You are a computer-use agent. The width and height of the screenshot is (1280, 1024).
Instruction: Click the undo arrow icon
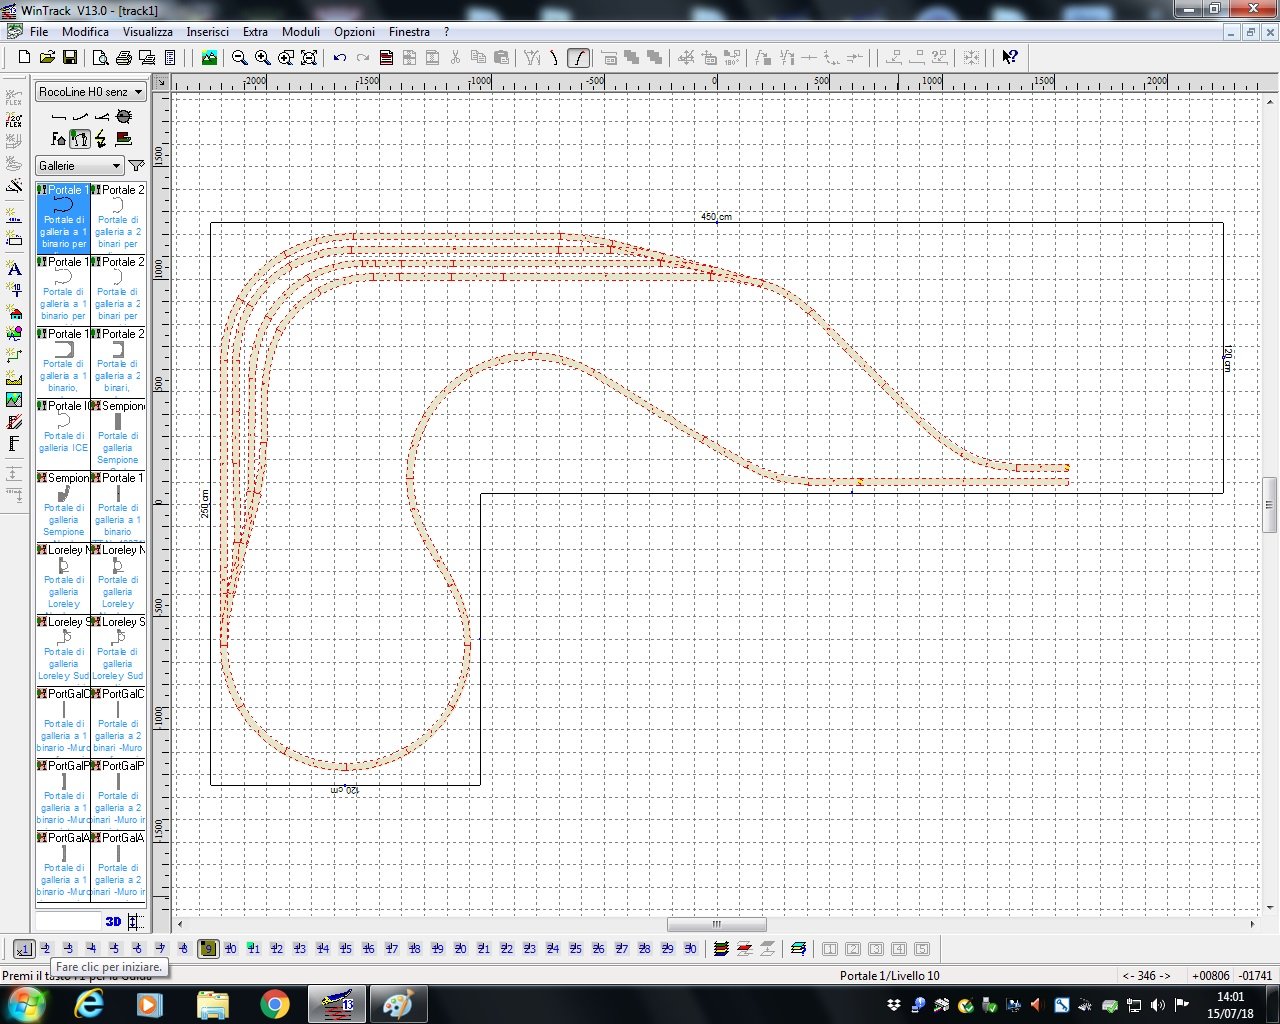point(340,58)
